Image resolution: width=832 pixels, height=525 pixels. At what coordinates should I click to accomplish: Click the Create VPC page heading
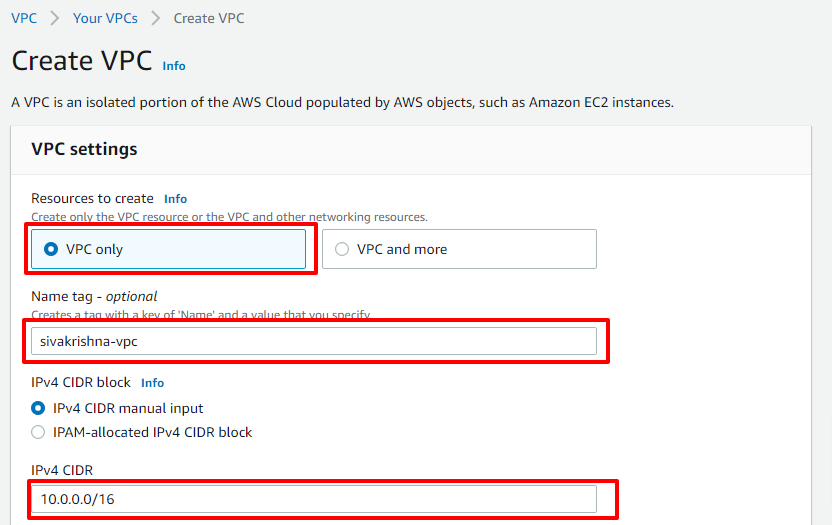pos(82,61)
